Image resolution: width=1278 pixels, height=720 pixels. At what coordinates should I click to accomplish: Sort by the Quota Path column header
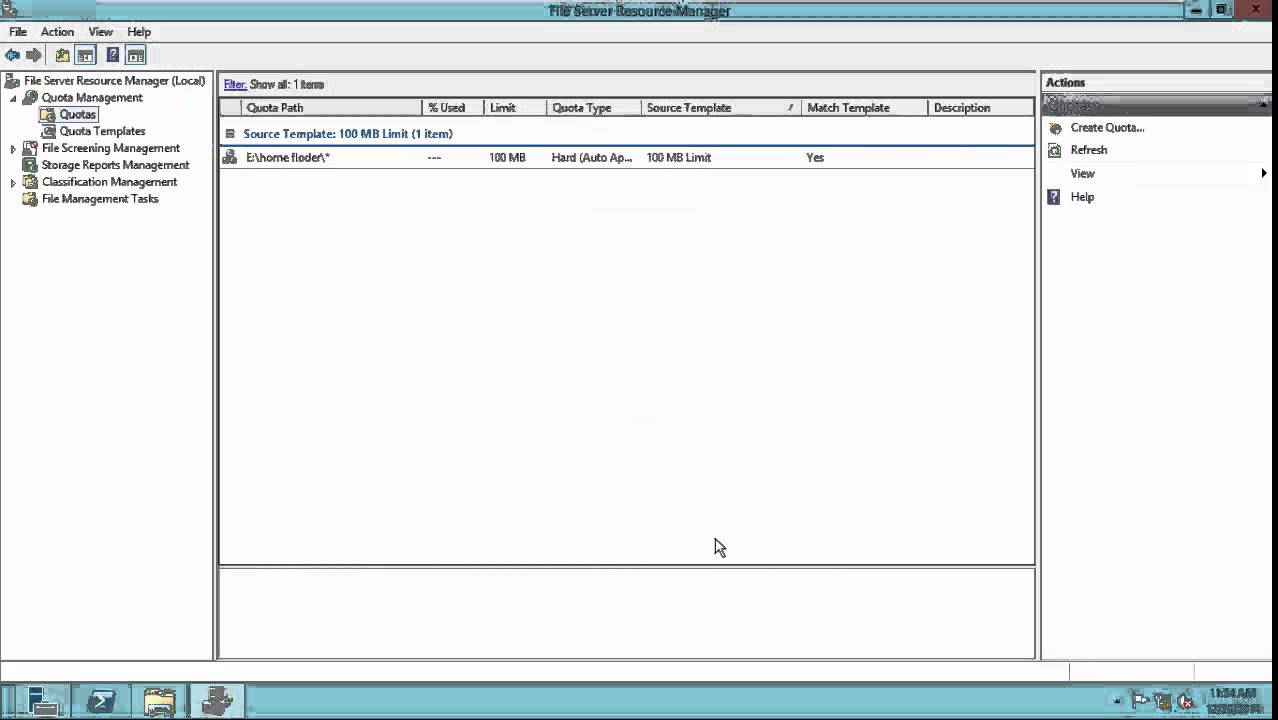pos(332,108)
